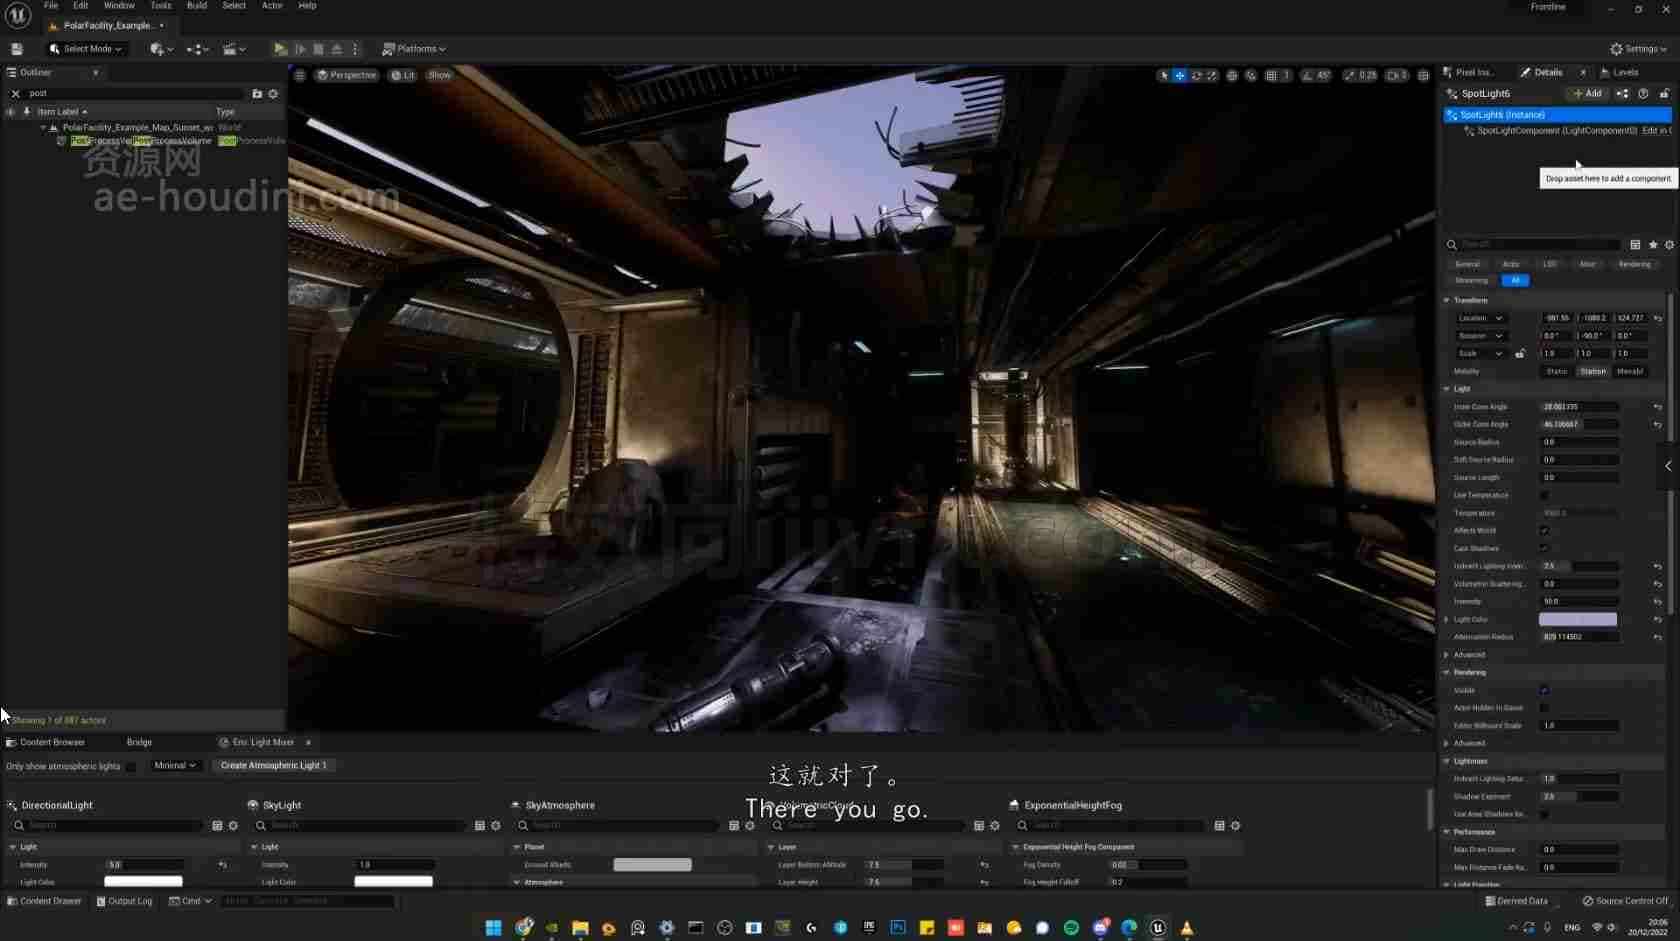Viewport: 1680px width, 941px height.
Task: Activate the Rotate gizmo tool
Action: coord(1196,75)
